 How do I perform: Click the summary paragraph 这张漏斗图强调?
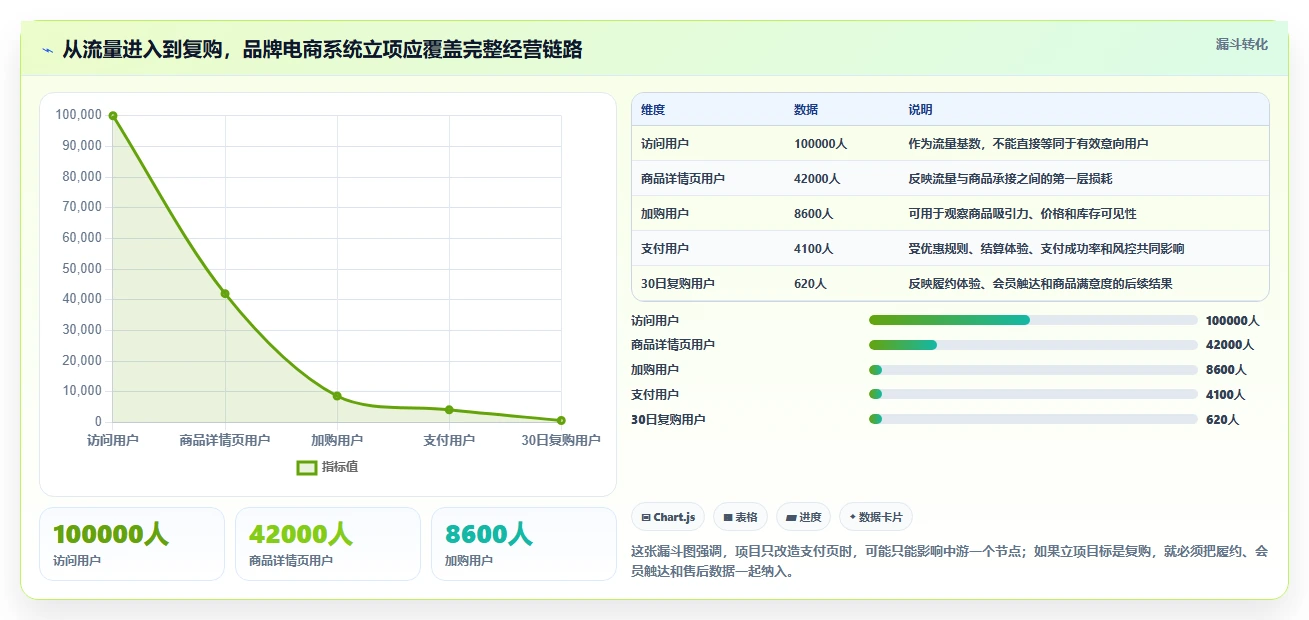(x=950, y=562)
